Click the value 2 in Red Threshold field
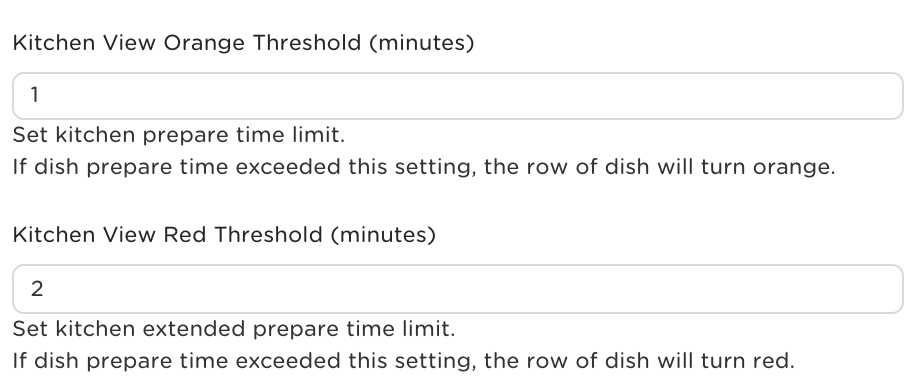Image resolution: width=914 pixels, height=384 pixels. [x=37, y=288]
